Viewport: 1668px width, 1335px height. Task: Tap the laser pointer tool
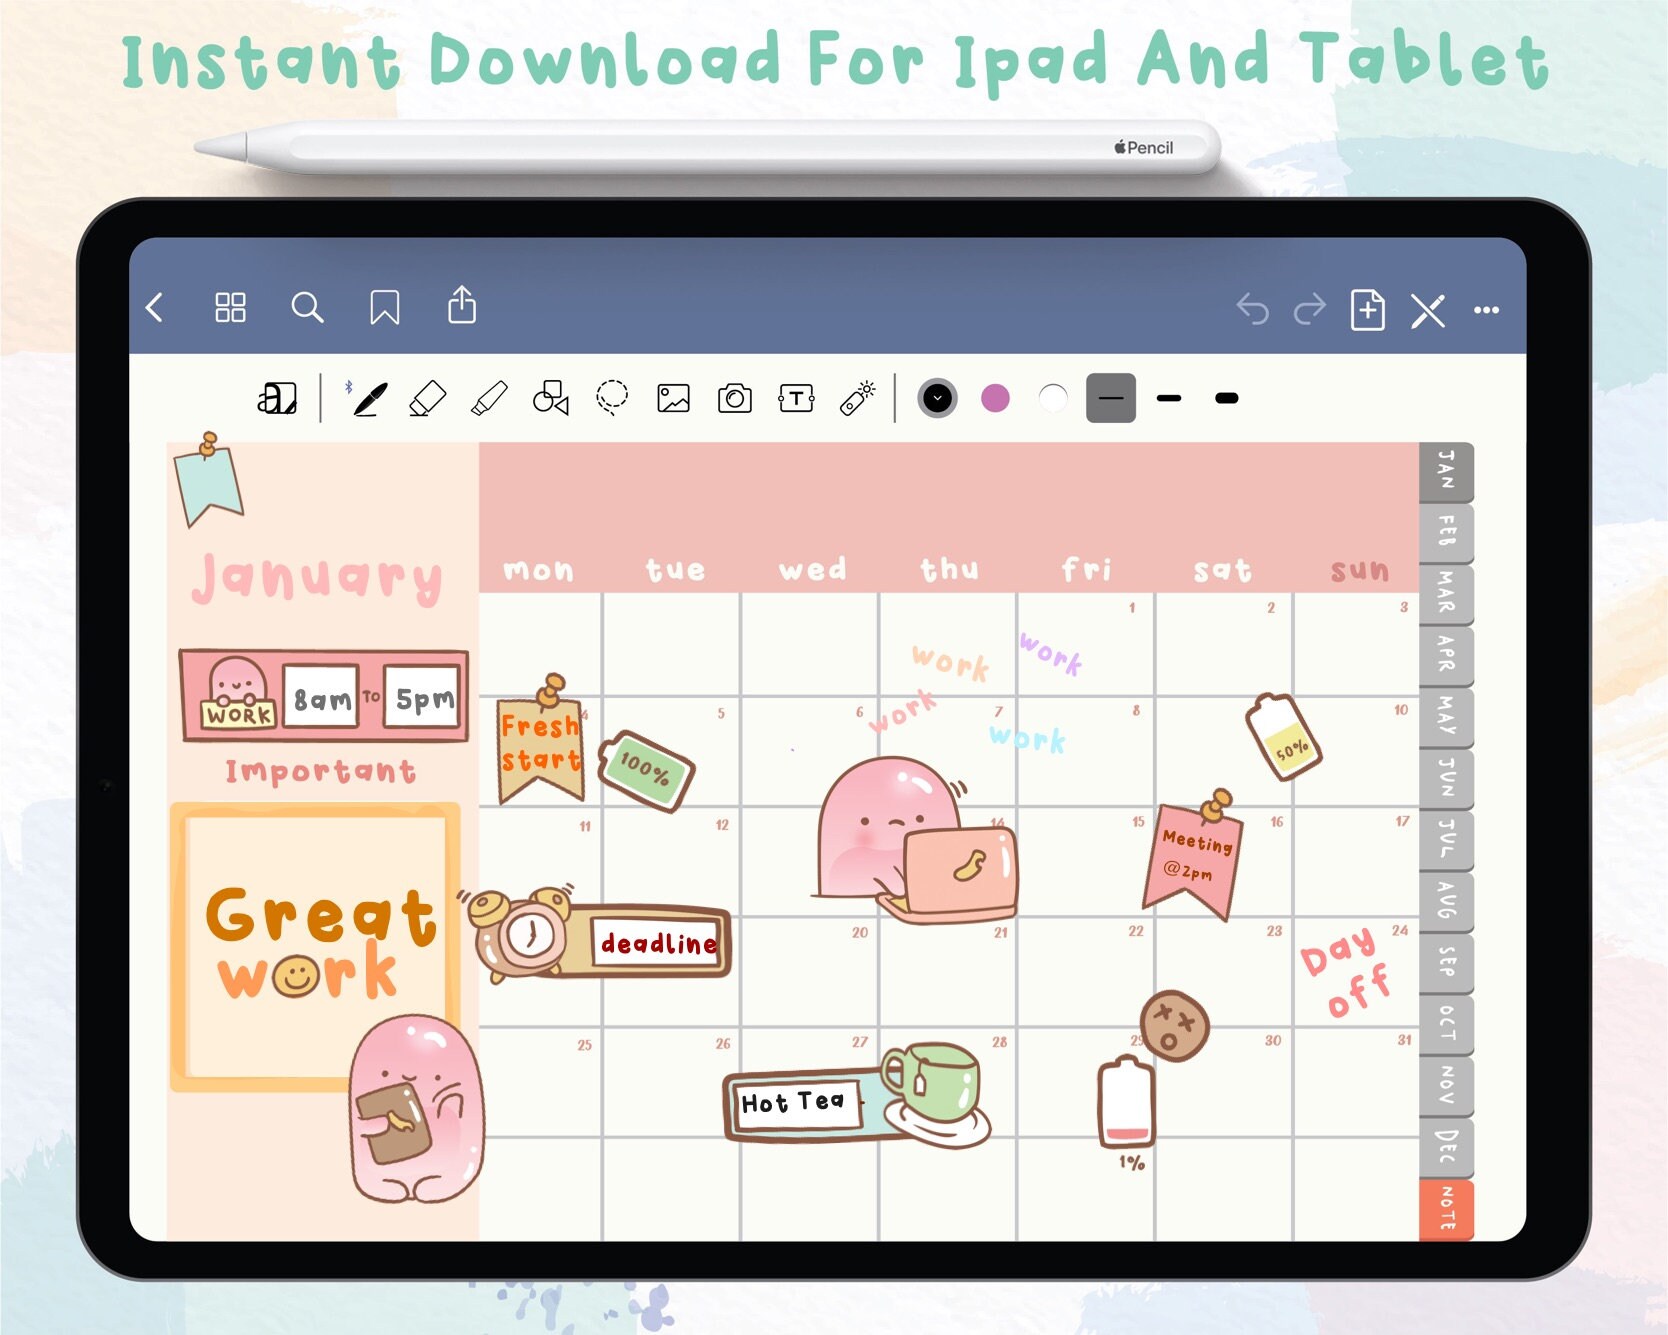858,398
